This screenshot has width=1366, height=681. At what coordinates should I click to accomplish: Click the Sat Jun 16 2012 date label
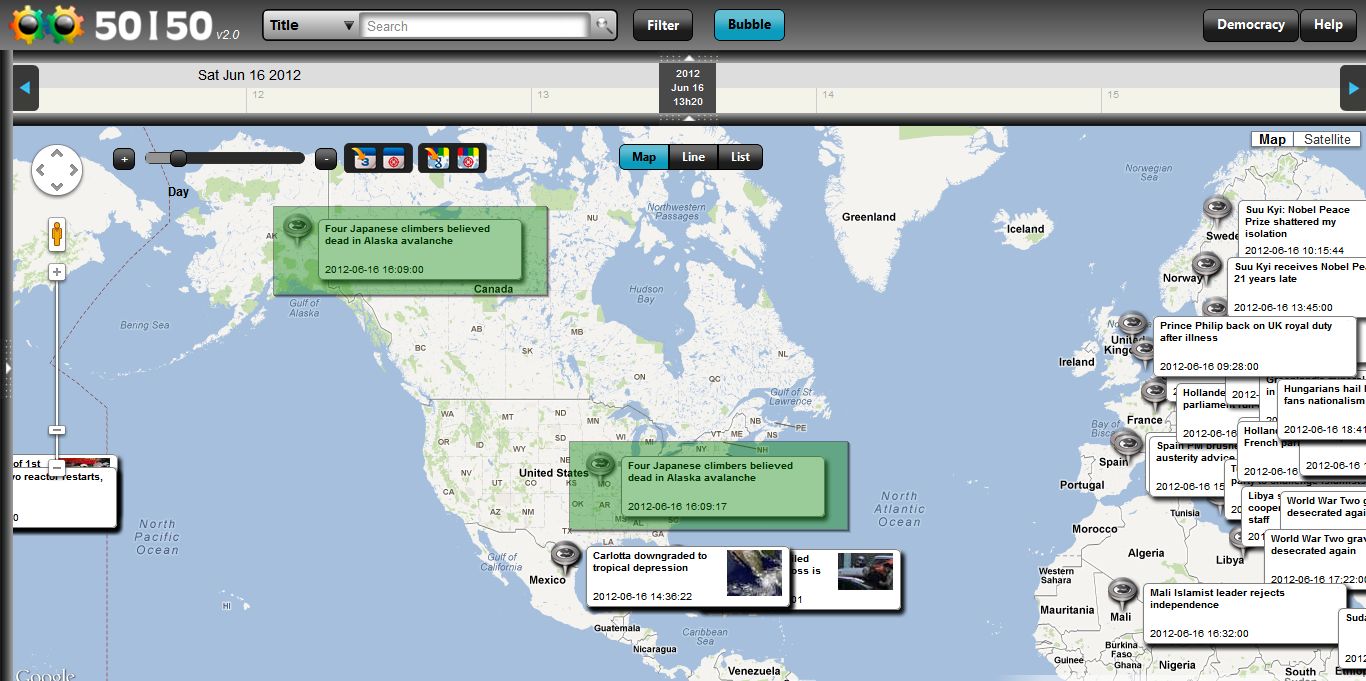[x=249, y=75]
